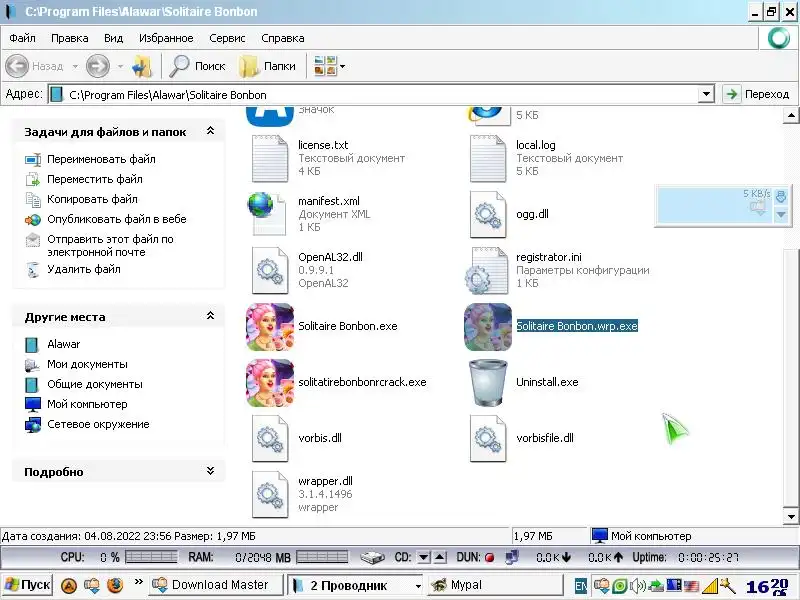Click the CD eject down arrow

click(x=423, y=557)
